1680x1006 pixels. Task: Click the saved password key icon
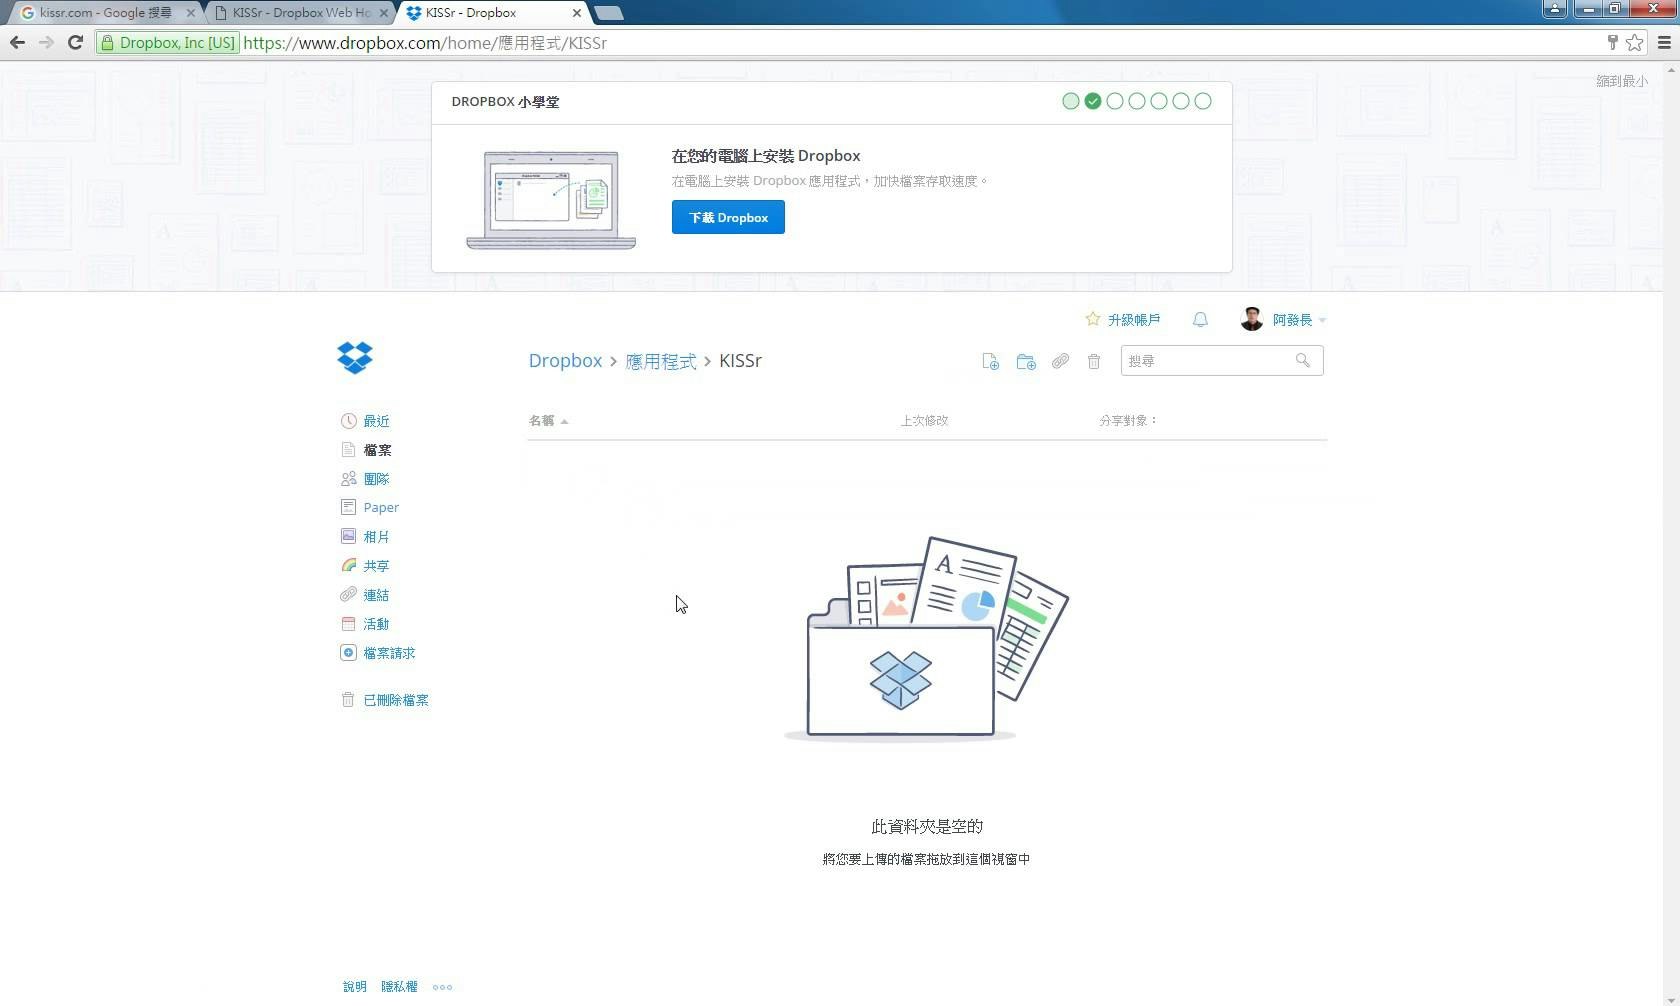pyautogui.click(x=1612, y=42)
